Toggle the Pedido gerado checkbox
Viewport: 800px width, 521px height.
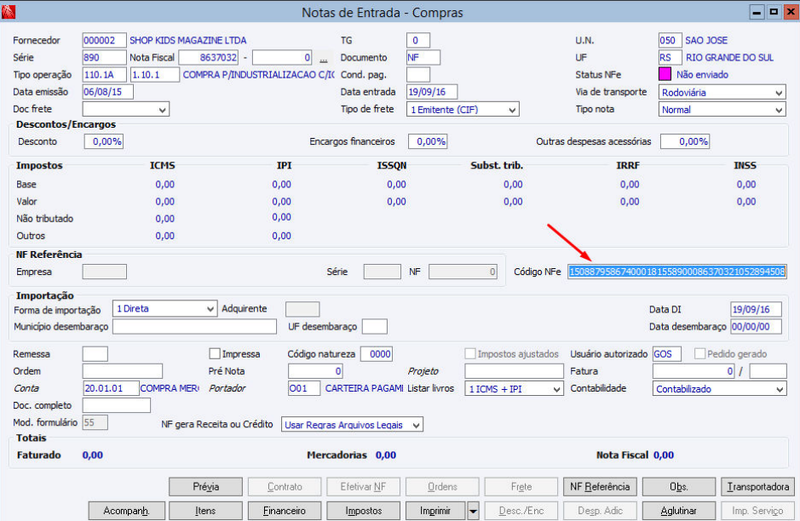pyautogui.click(x=700, y=354)
